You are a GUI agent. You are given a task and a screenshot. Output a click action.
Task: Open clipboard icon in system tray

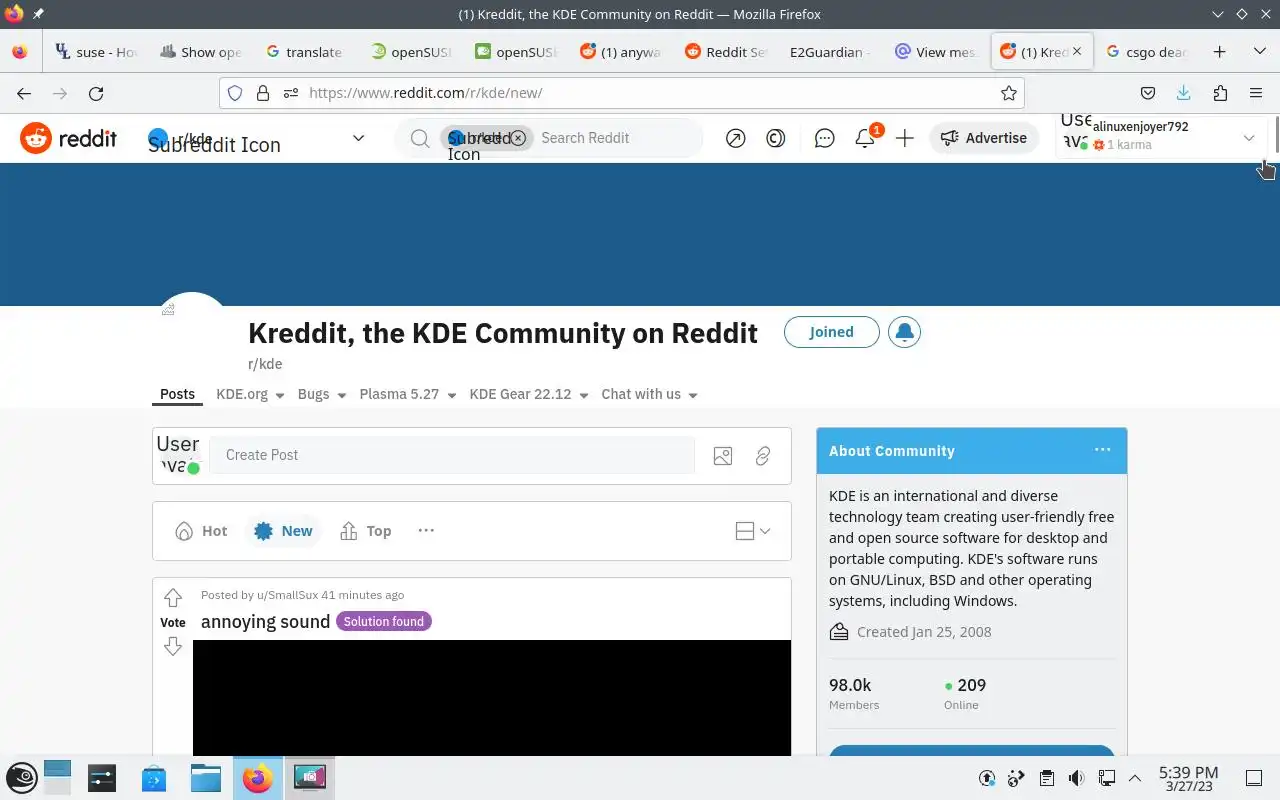[1046, 778]
